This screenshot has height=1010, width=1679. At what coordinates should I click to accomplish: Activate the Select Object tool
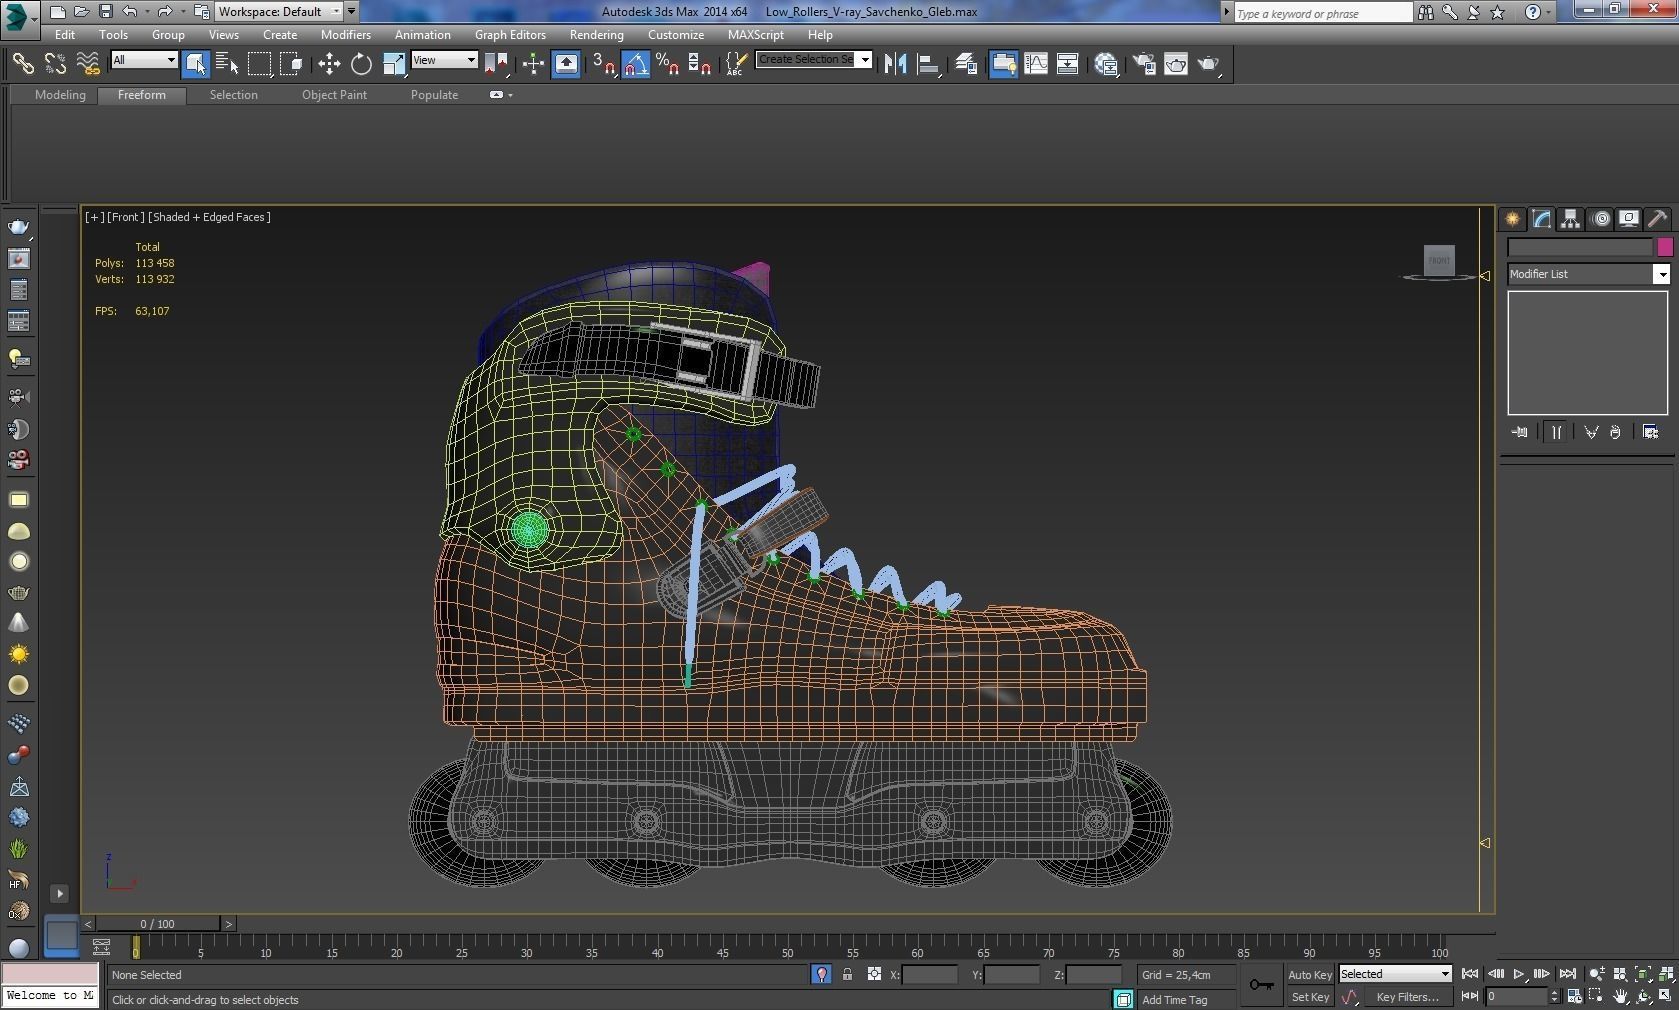(195, 64)
